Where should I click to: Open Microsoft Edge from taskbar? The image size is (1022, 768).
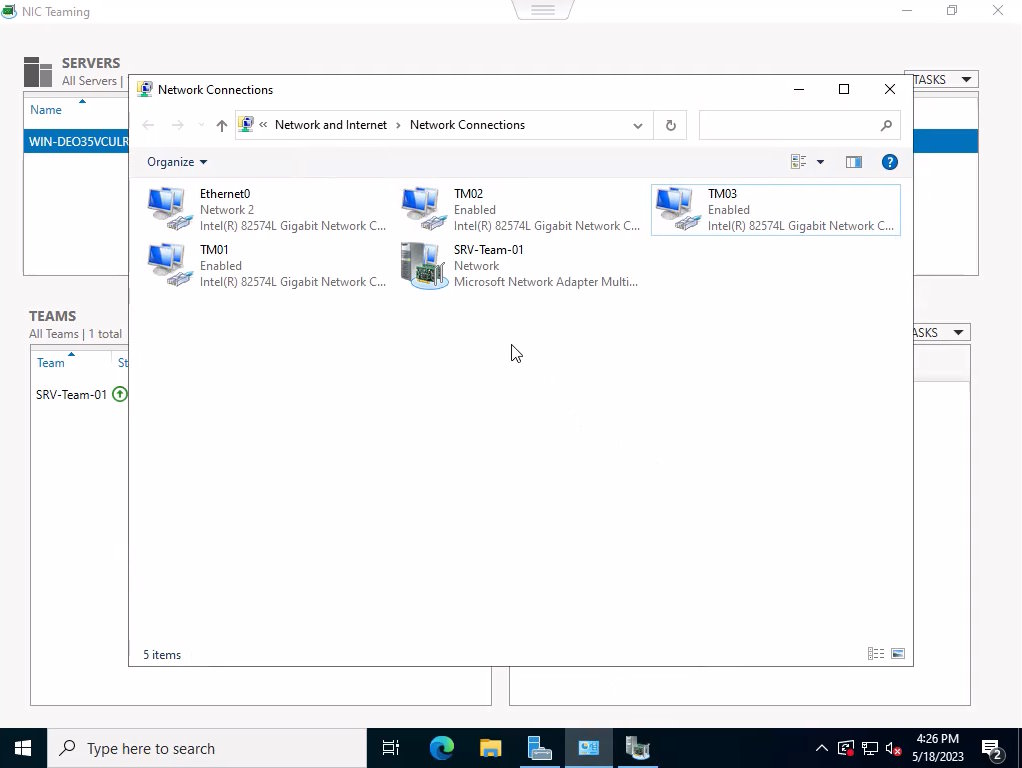(441, 748)
